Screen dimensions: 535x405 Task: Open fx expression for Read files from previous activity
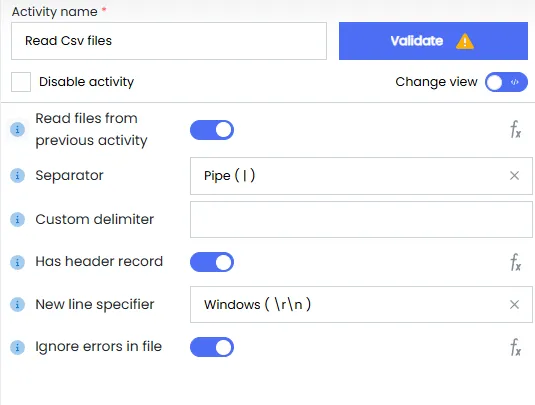(x=516, y=130)
